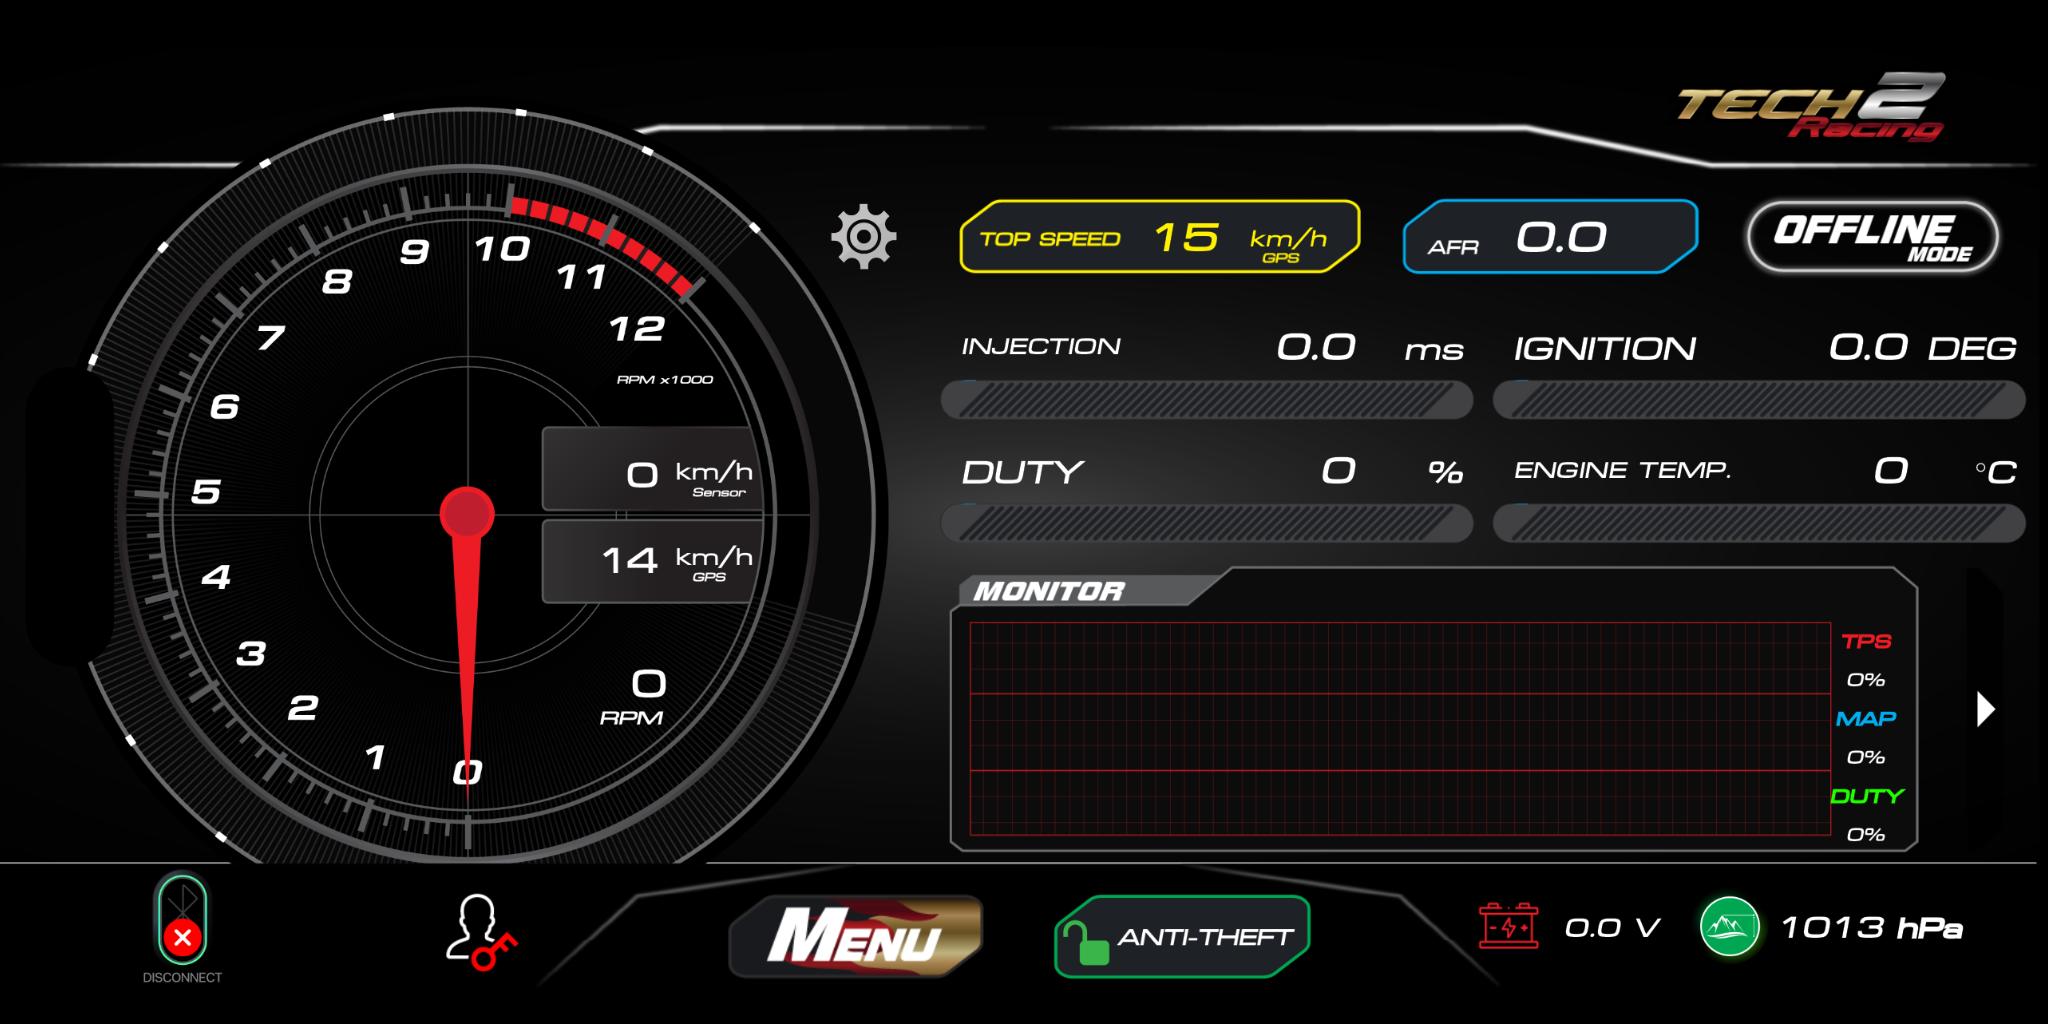Click the sensor speed 0 km/h box
Screen dimensions: 2048x1024
click(651, 469)
